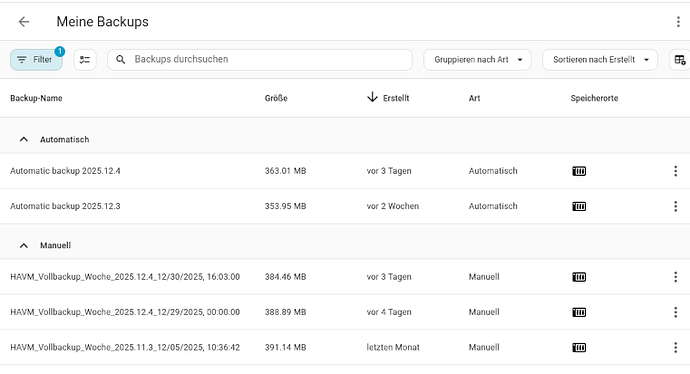Open the Sortieren nach Erstellt dropdown
Screen dimensions: 690x374
[600, 59]
